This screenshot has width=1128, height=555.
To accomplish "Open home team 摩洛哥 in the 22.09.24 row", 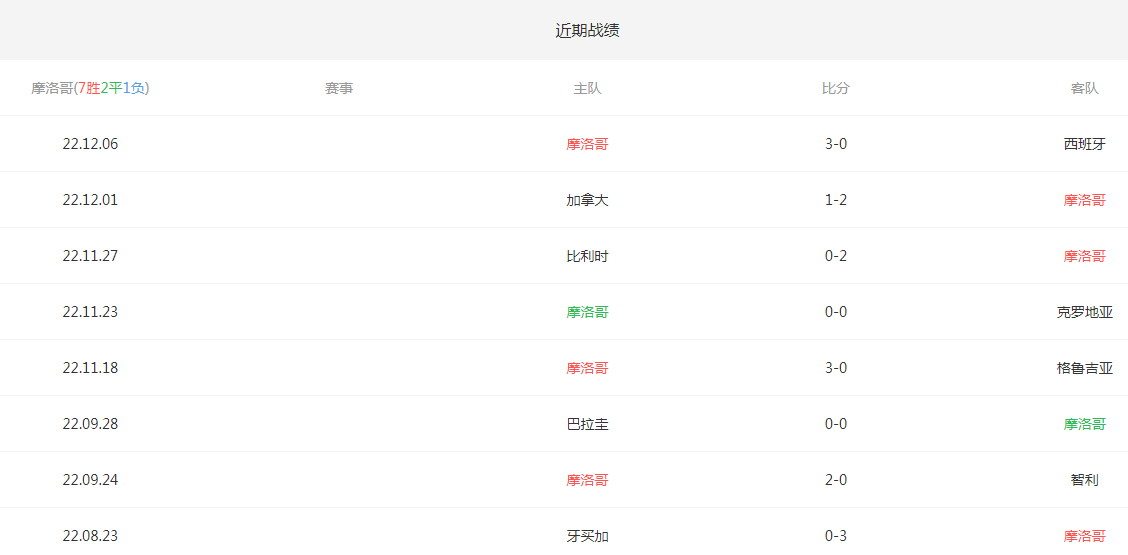I will [x=587, y=480].
